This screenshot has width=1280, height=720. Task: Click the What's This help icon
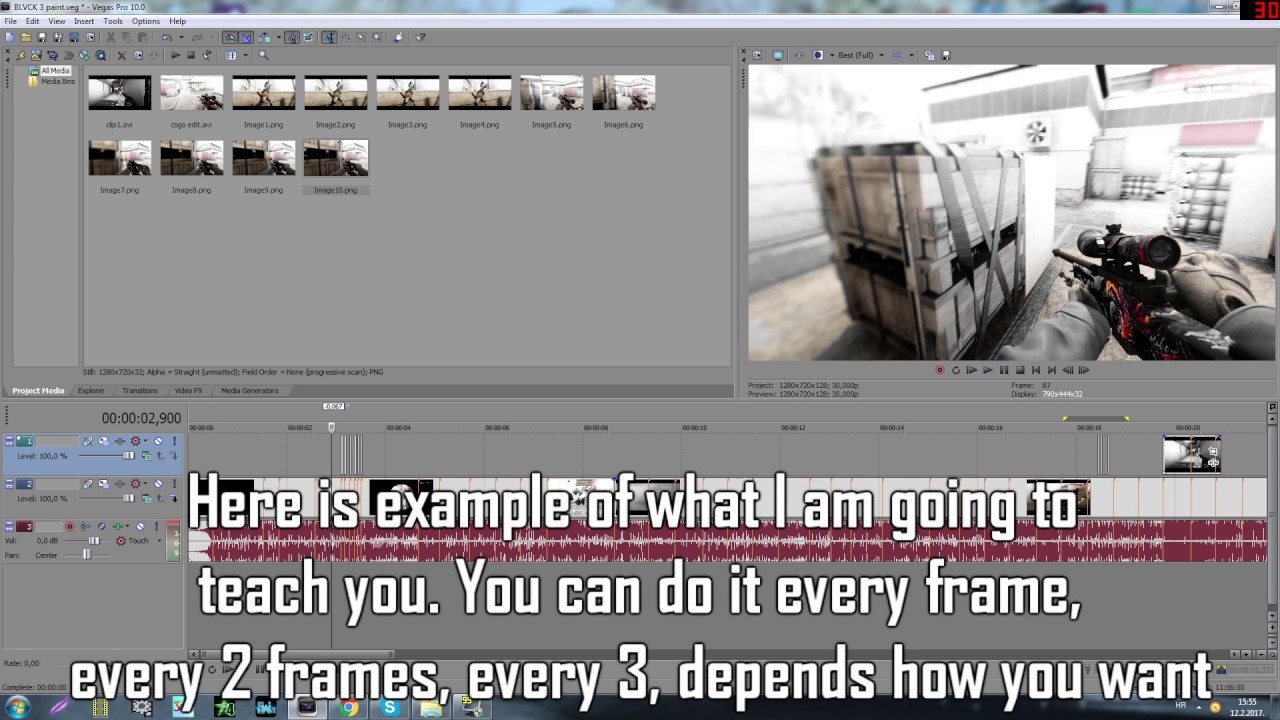coord(420,37)
